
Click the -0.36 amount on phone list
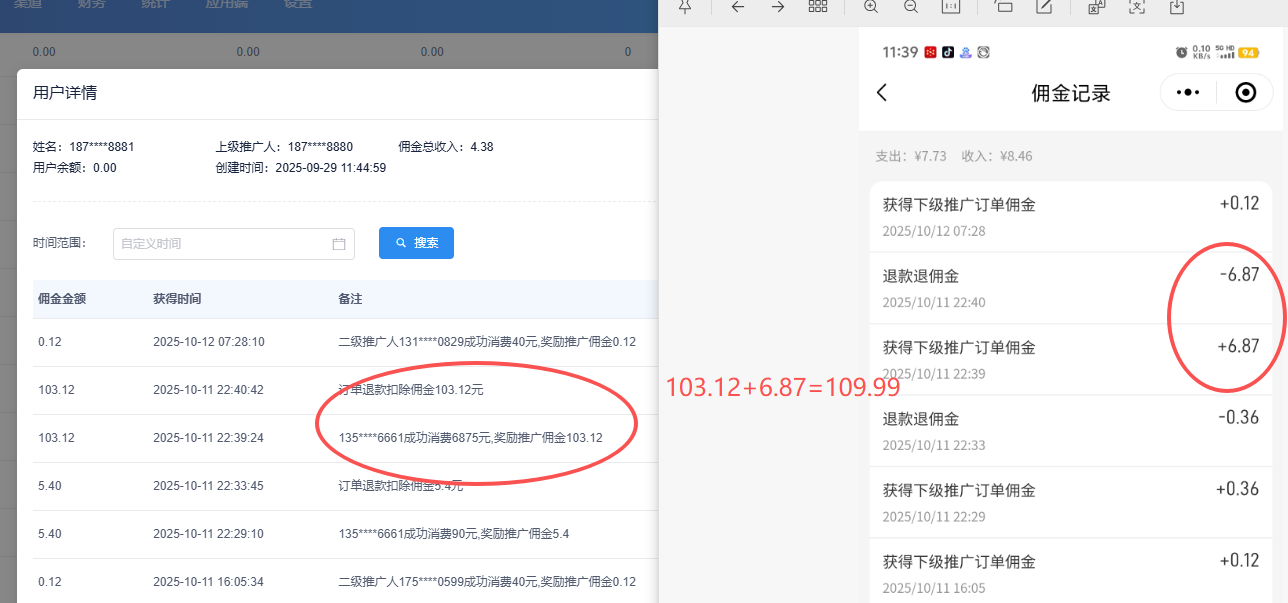click(x=1239, y=418)
